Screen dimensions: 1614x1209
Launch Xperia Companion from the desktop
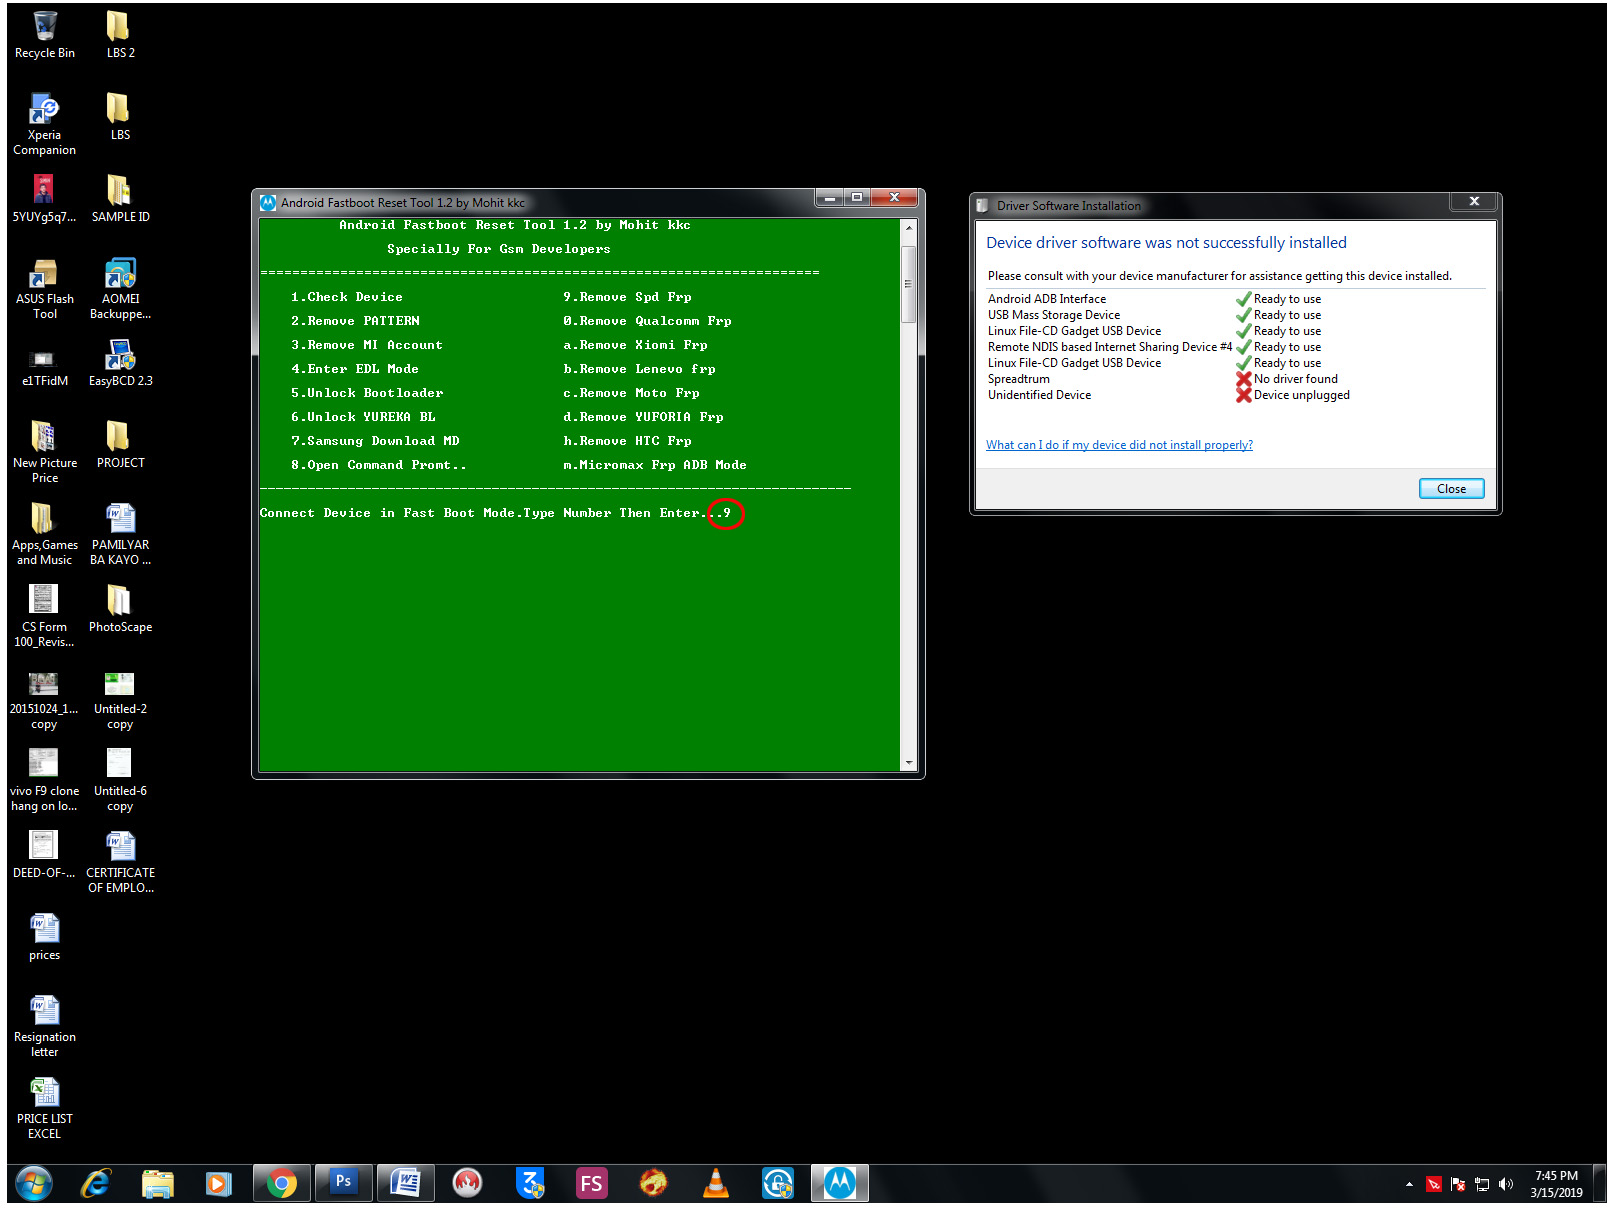tap(45, 124)
